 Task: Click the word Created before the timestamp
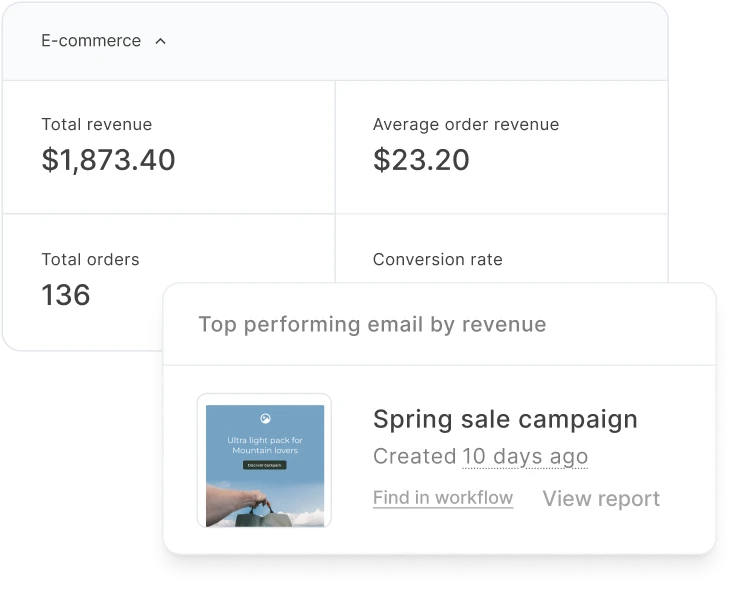pos(414,457)
